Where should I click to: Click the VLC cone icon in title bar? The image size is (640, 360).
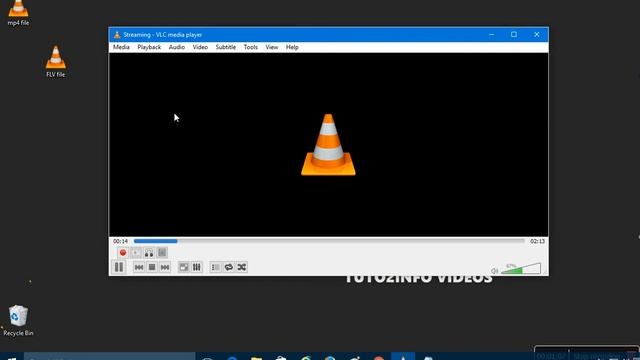click(x=117, y=35)
